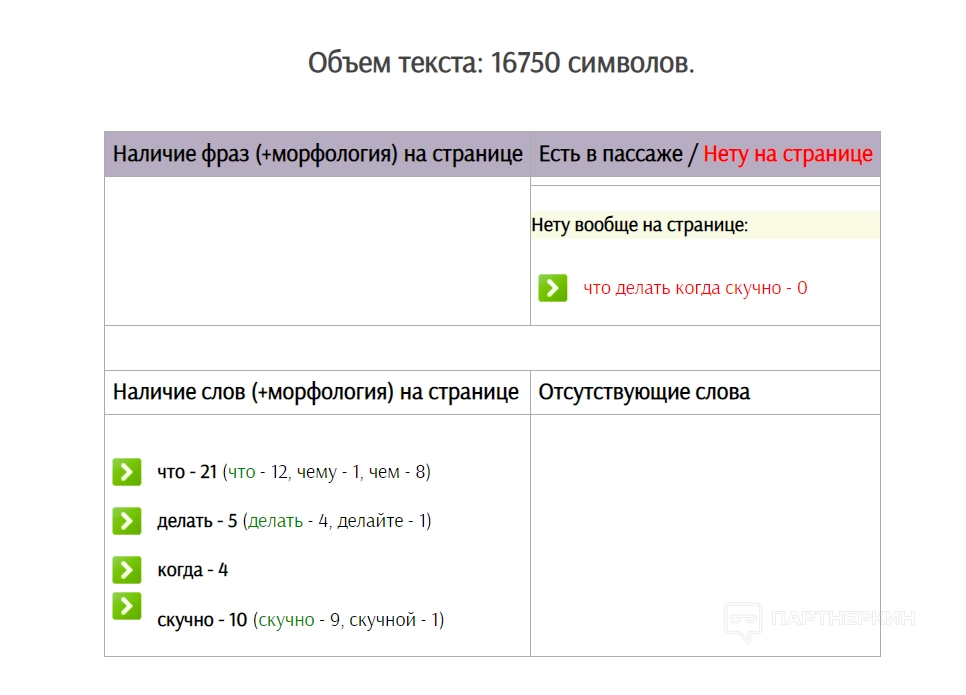Screen dimensions: 966x695
Task: Click word count 'скучно - 10'
Action: tap(202, 620)
